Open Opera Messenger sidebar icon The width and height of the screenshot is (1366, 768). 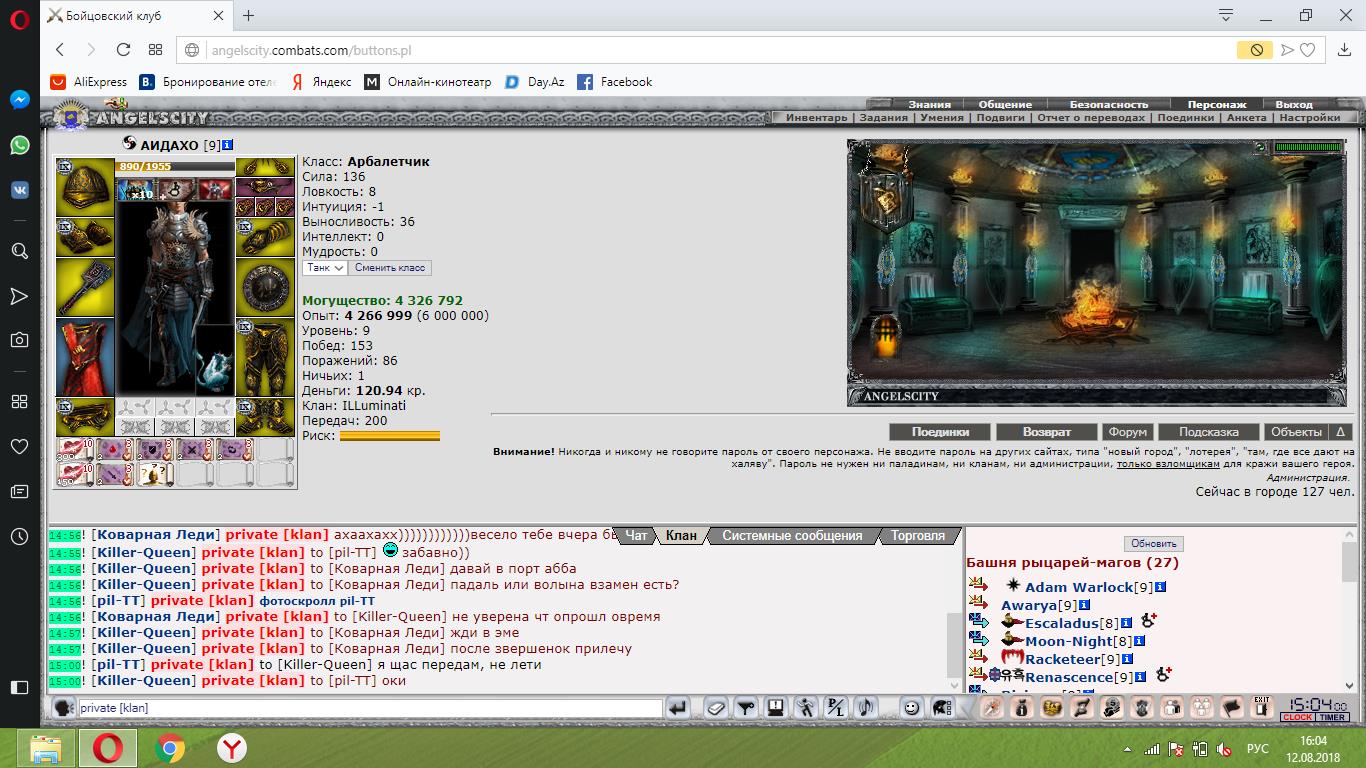pos(19,100)
